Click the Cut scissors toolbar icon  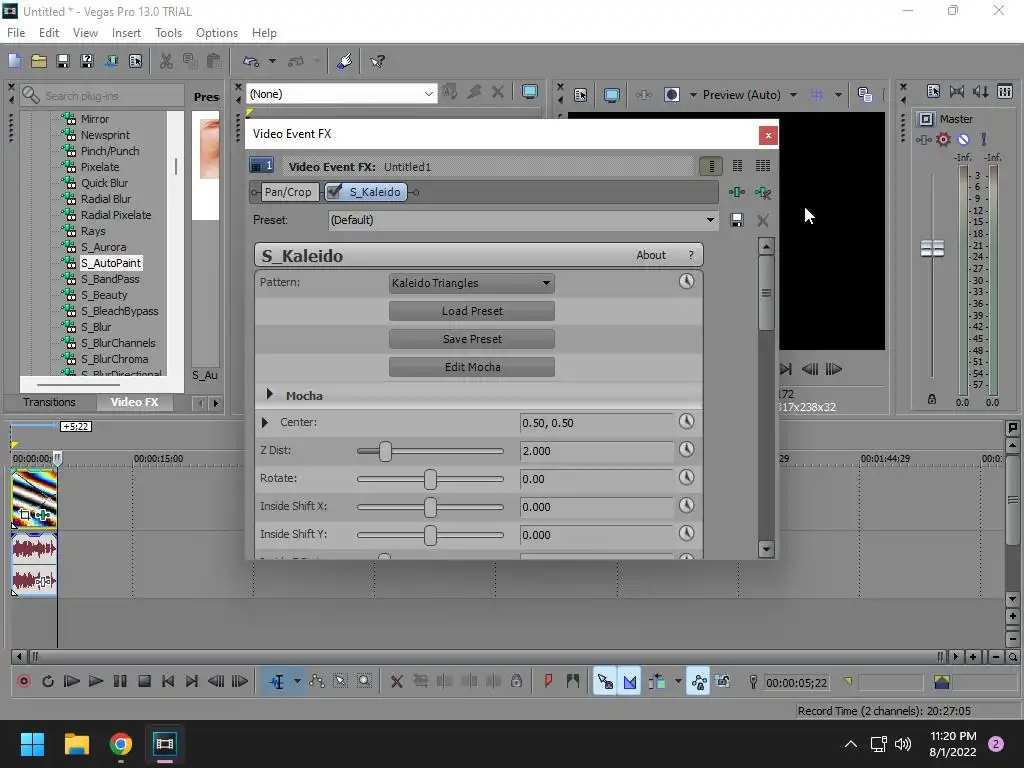pos(166,61)
